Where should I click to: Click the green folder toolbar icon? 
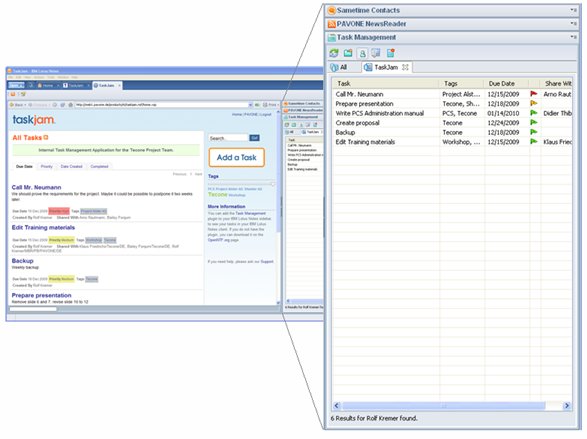pos(348,53)
